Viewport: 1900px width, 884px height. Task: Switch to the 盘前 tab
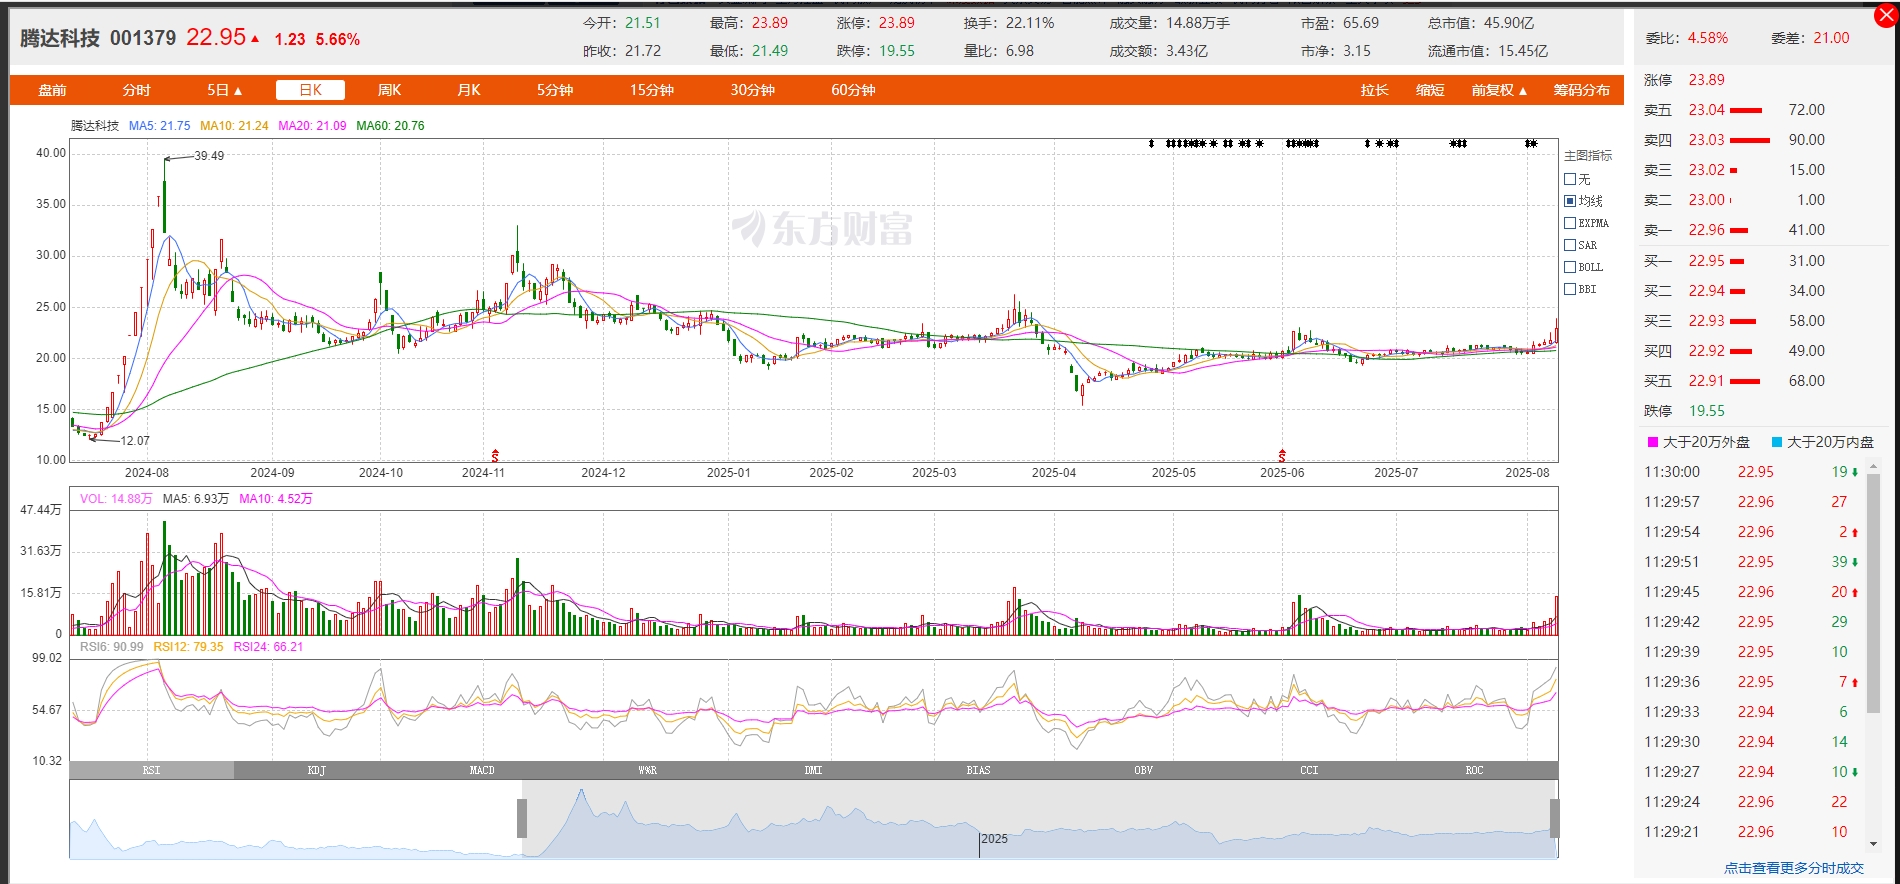click(x=52, y=90)
